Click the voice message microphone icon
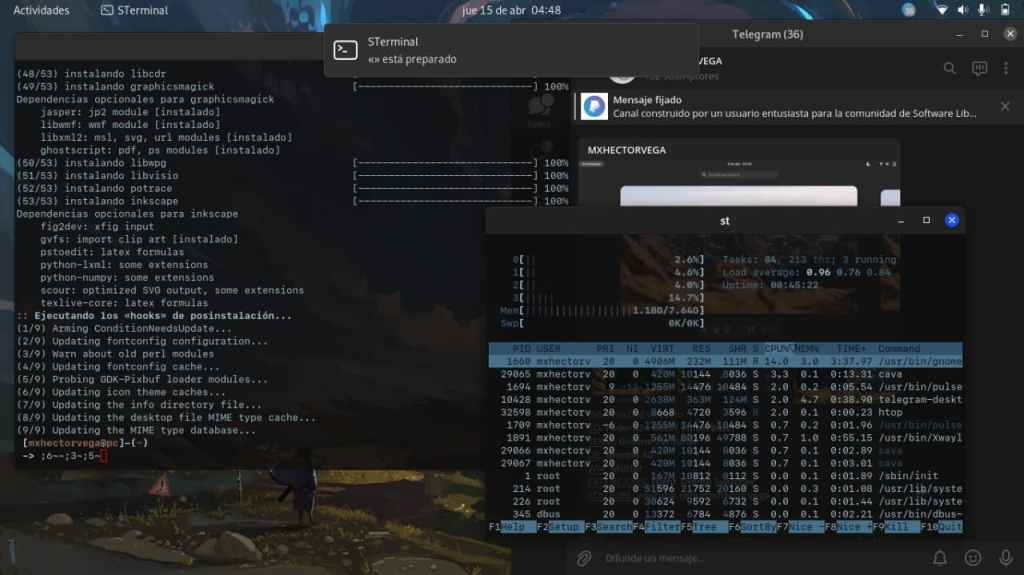This screenshot has height=575, width=1024. (1002, 558)
